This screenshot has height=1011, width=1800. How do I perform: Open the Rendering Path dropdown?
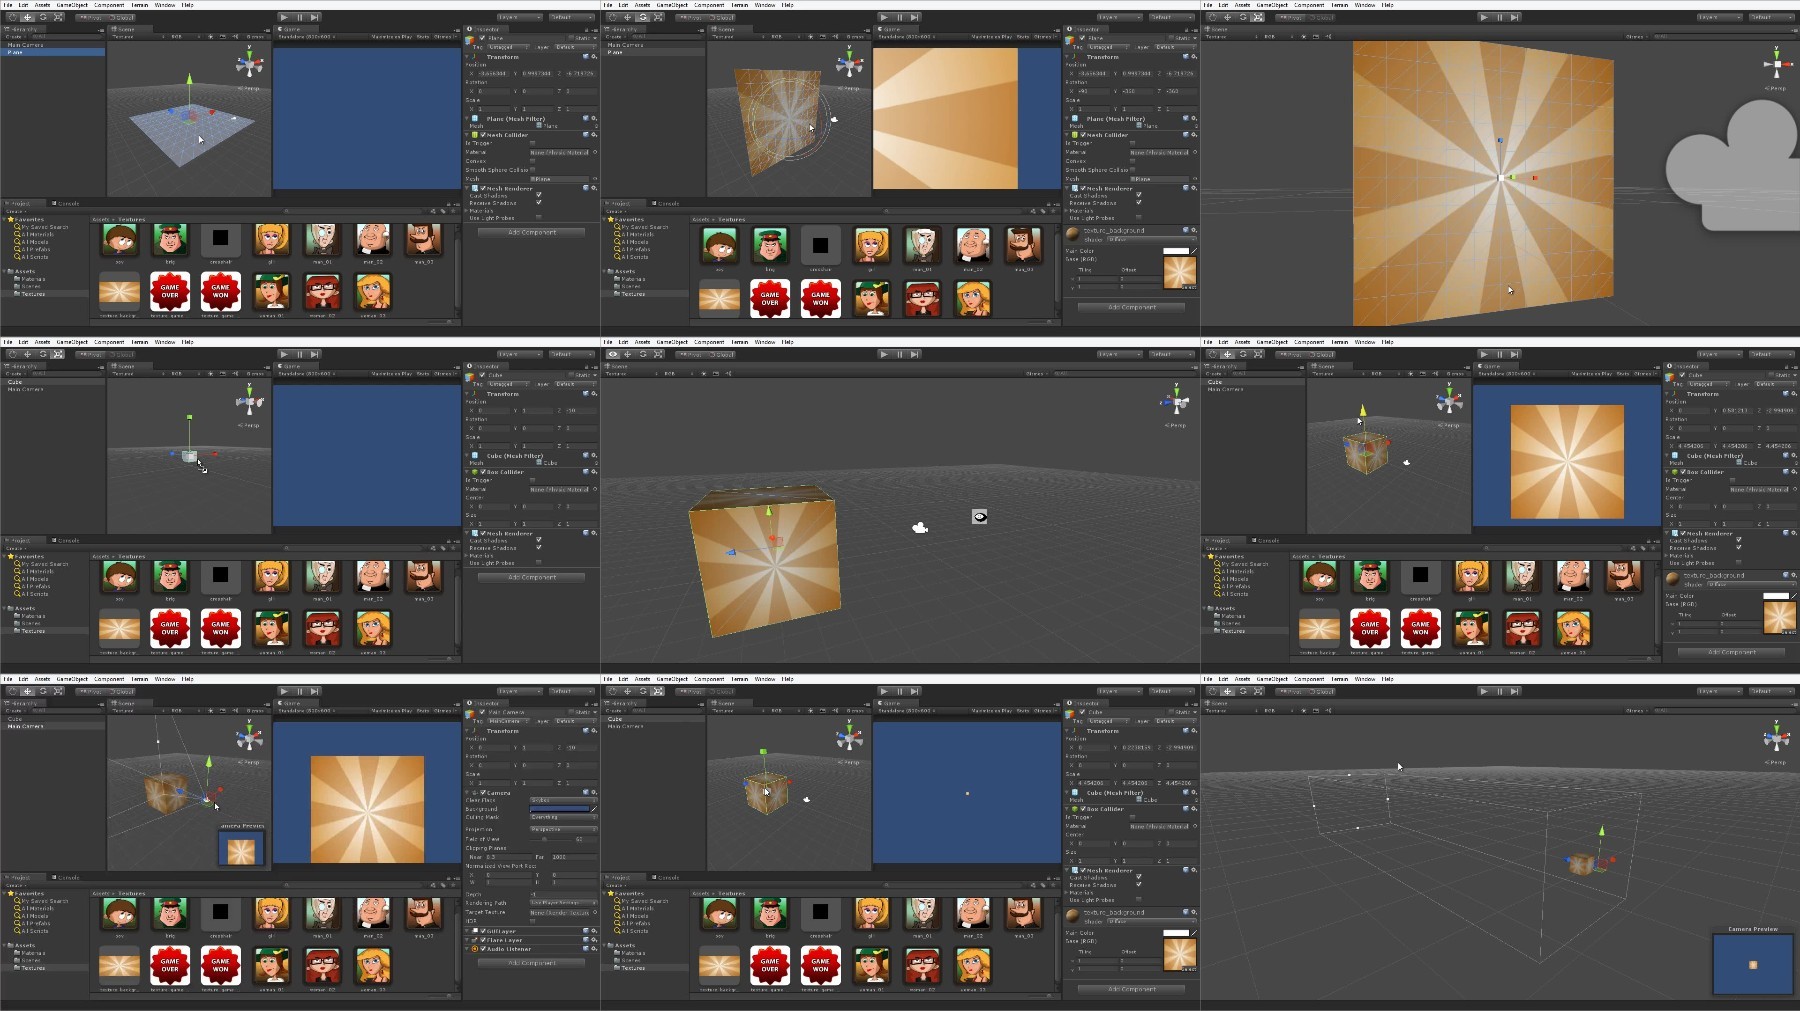coord(563,903)
